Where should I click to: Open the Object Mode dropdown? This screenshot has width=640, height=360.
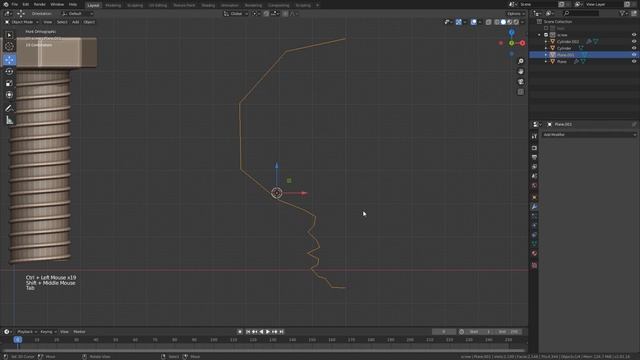tap(21, 22)
